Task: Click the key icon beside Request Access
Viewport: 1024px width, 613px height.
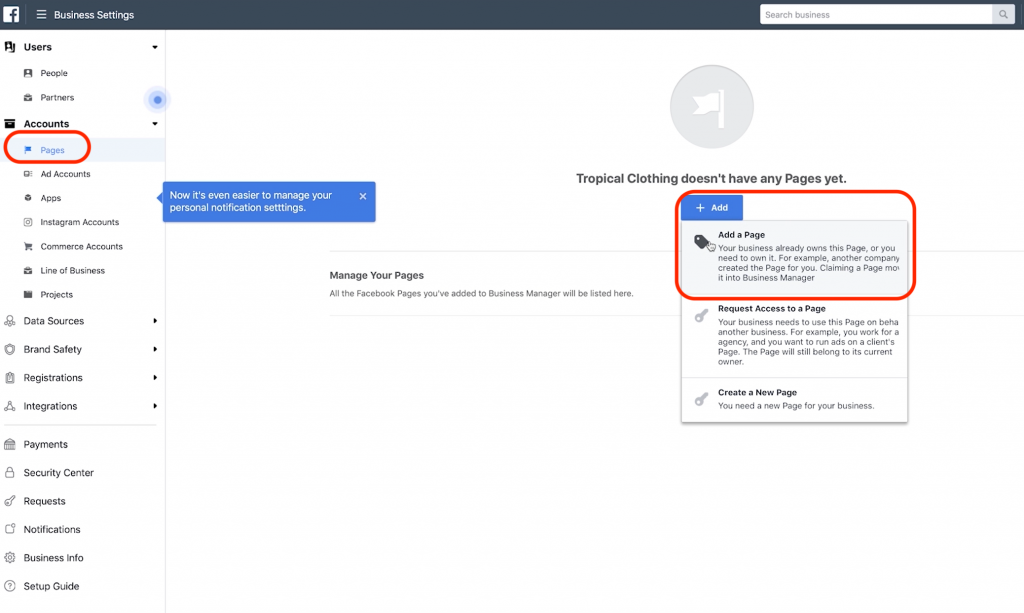Action: 701,316
